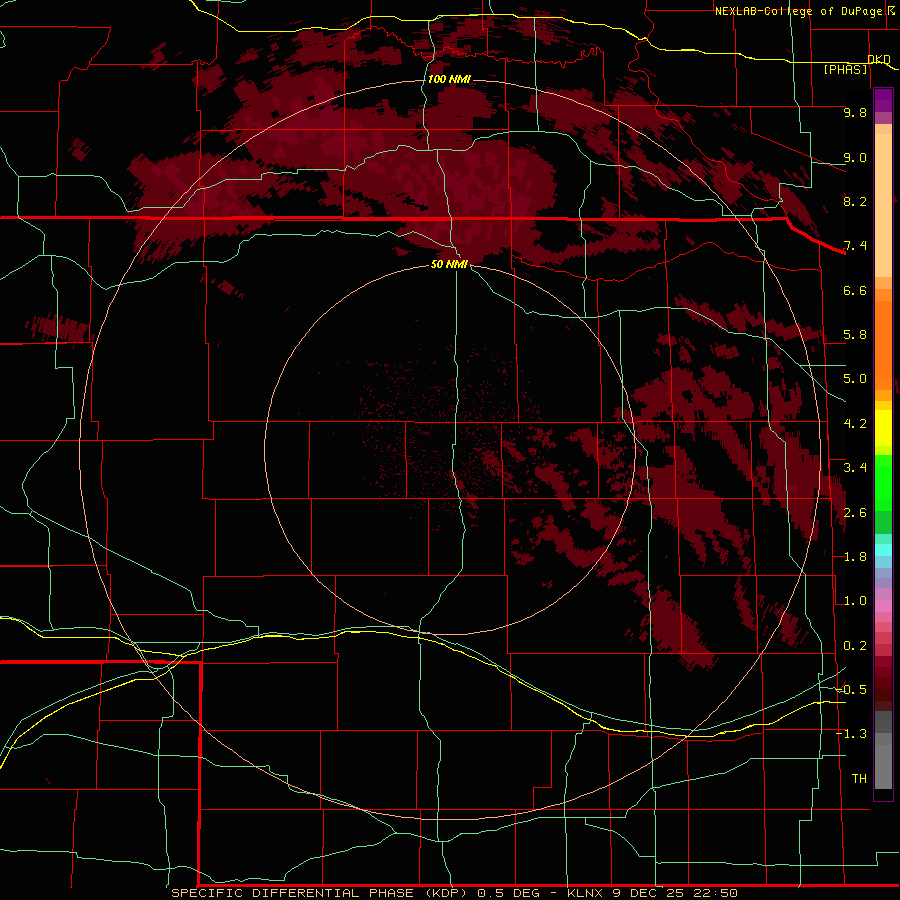
Task: Click the cyan color bar segment
Action: tap(883, 550)
